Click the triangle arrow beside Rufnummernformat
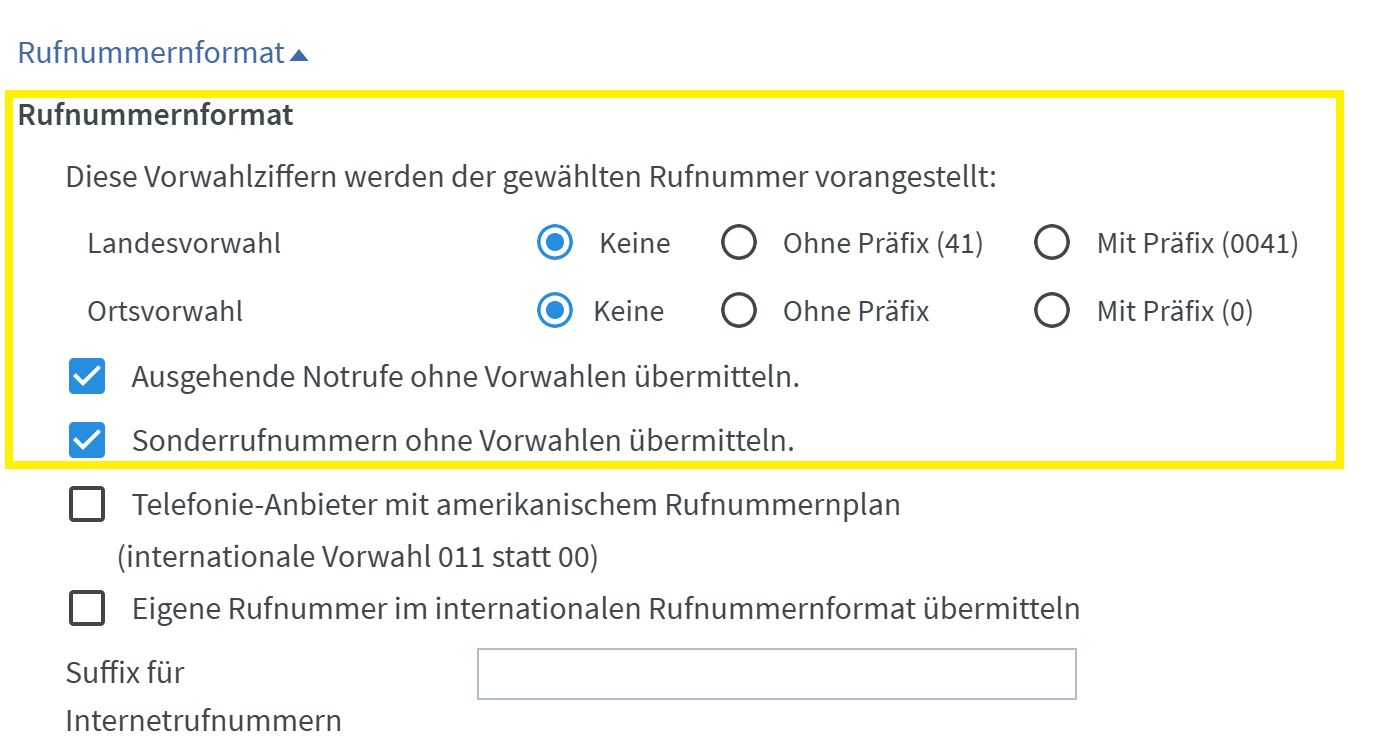The image size is (1390, 750). click(299, 55)
